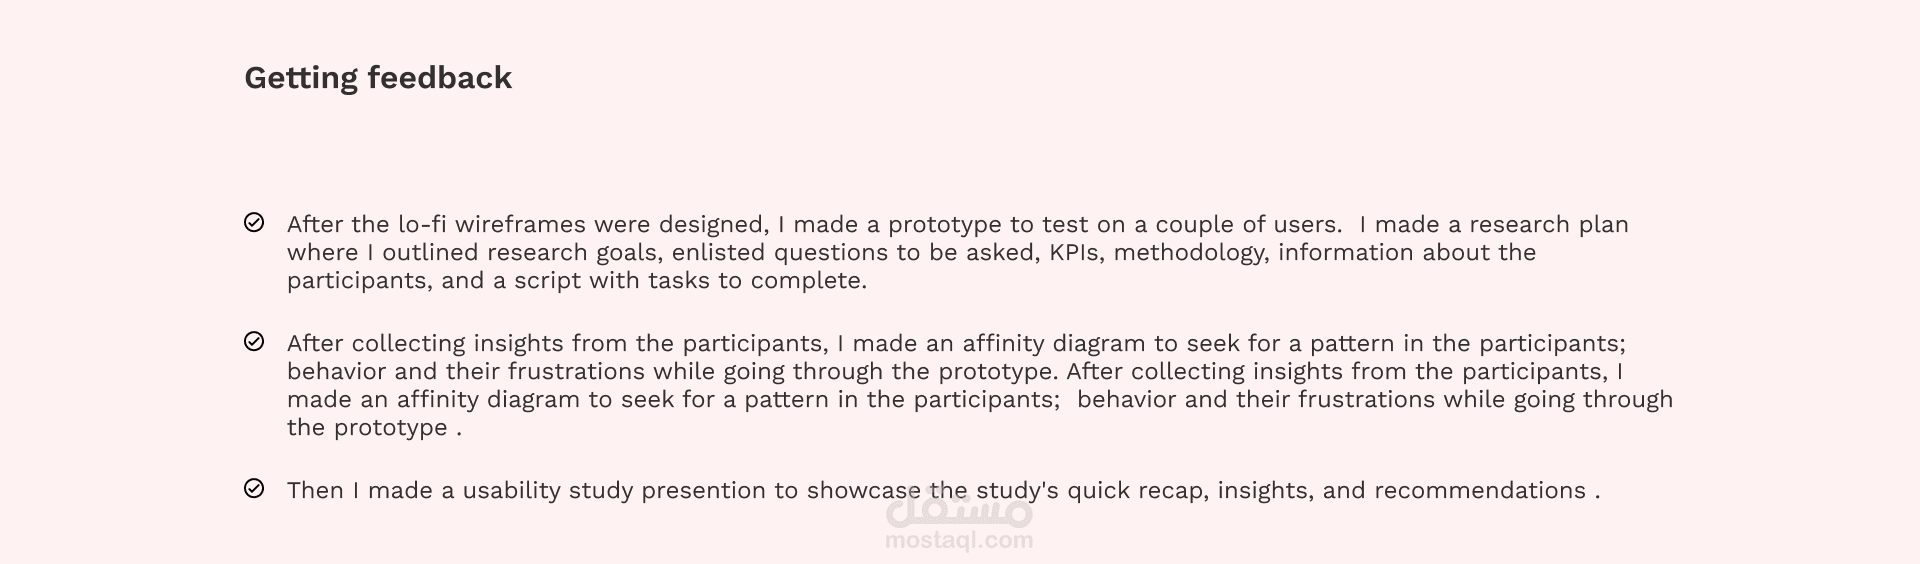The height and width of the screenshot is (564, 1920).
Task: Click the sentence starting Then I made a usability
Action: [944, 490]
